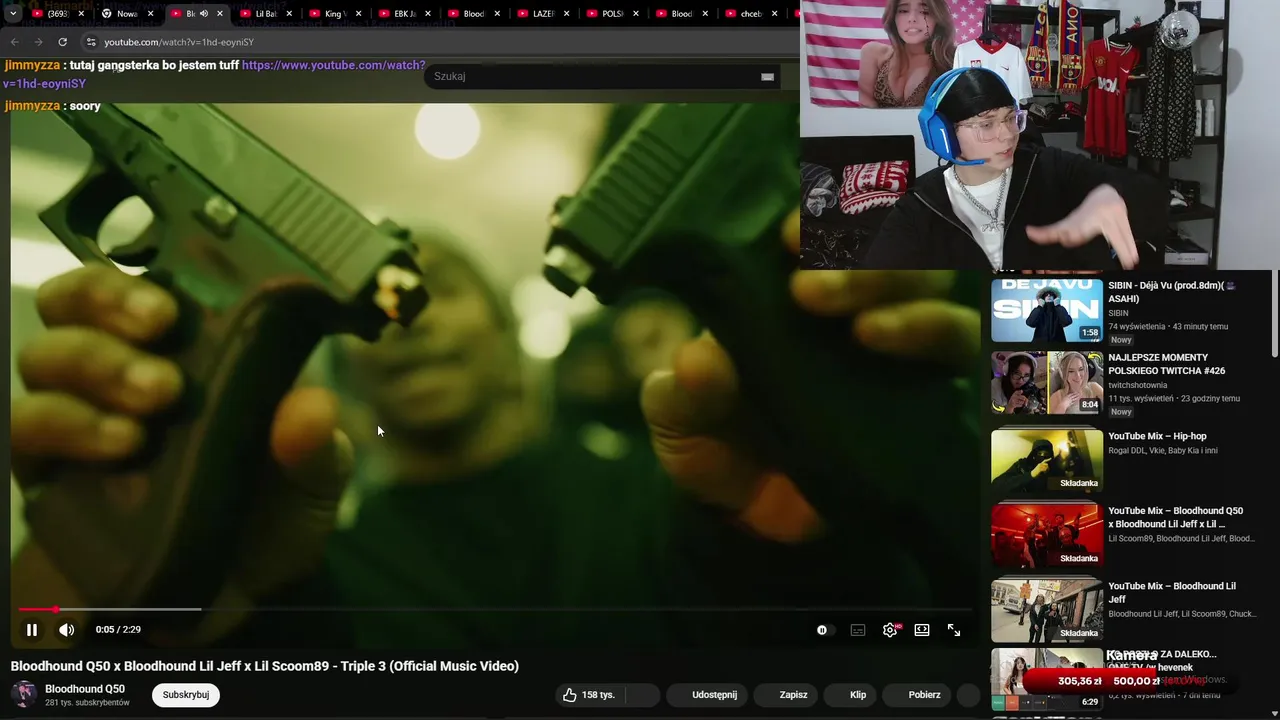Viewport: 1280px width, 720px height.
Task: Close the LAZER tab
Action: [x=566, y=14]
